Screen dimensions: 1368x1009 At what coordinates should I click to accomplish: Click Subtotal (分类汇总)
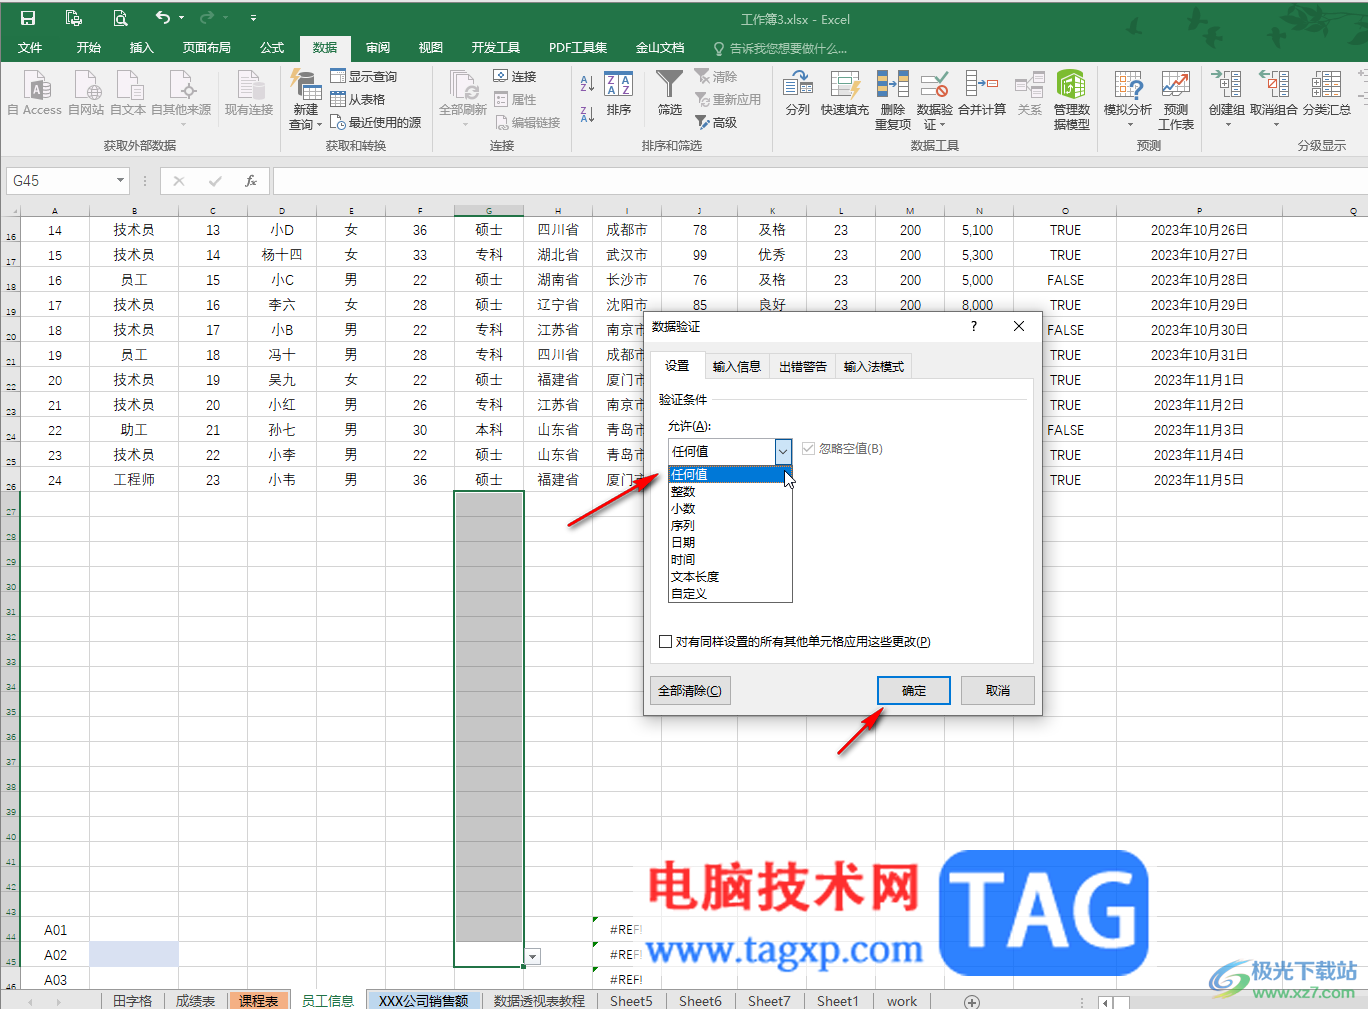point(1327,93)
